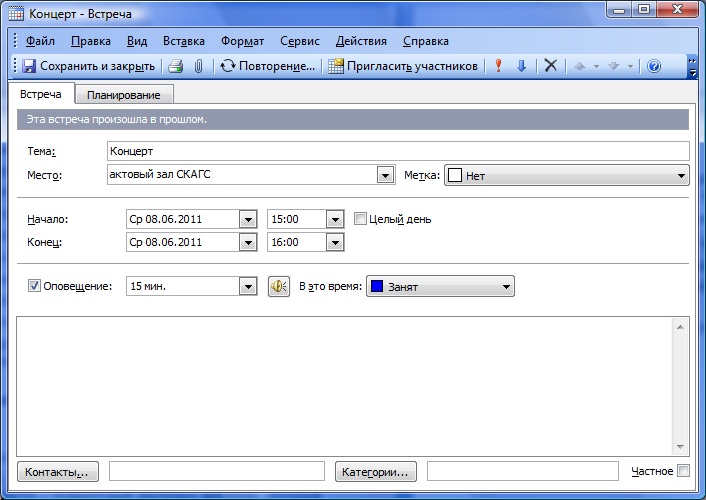Go to previous item arrow
The width and height of the screenshot is (706, 500).
coord(579,66)
